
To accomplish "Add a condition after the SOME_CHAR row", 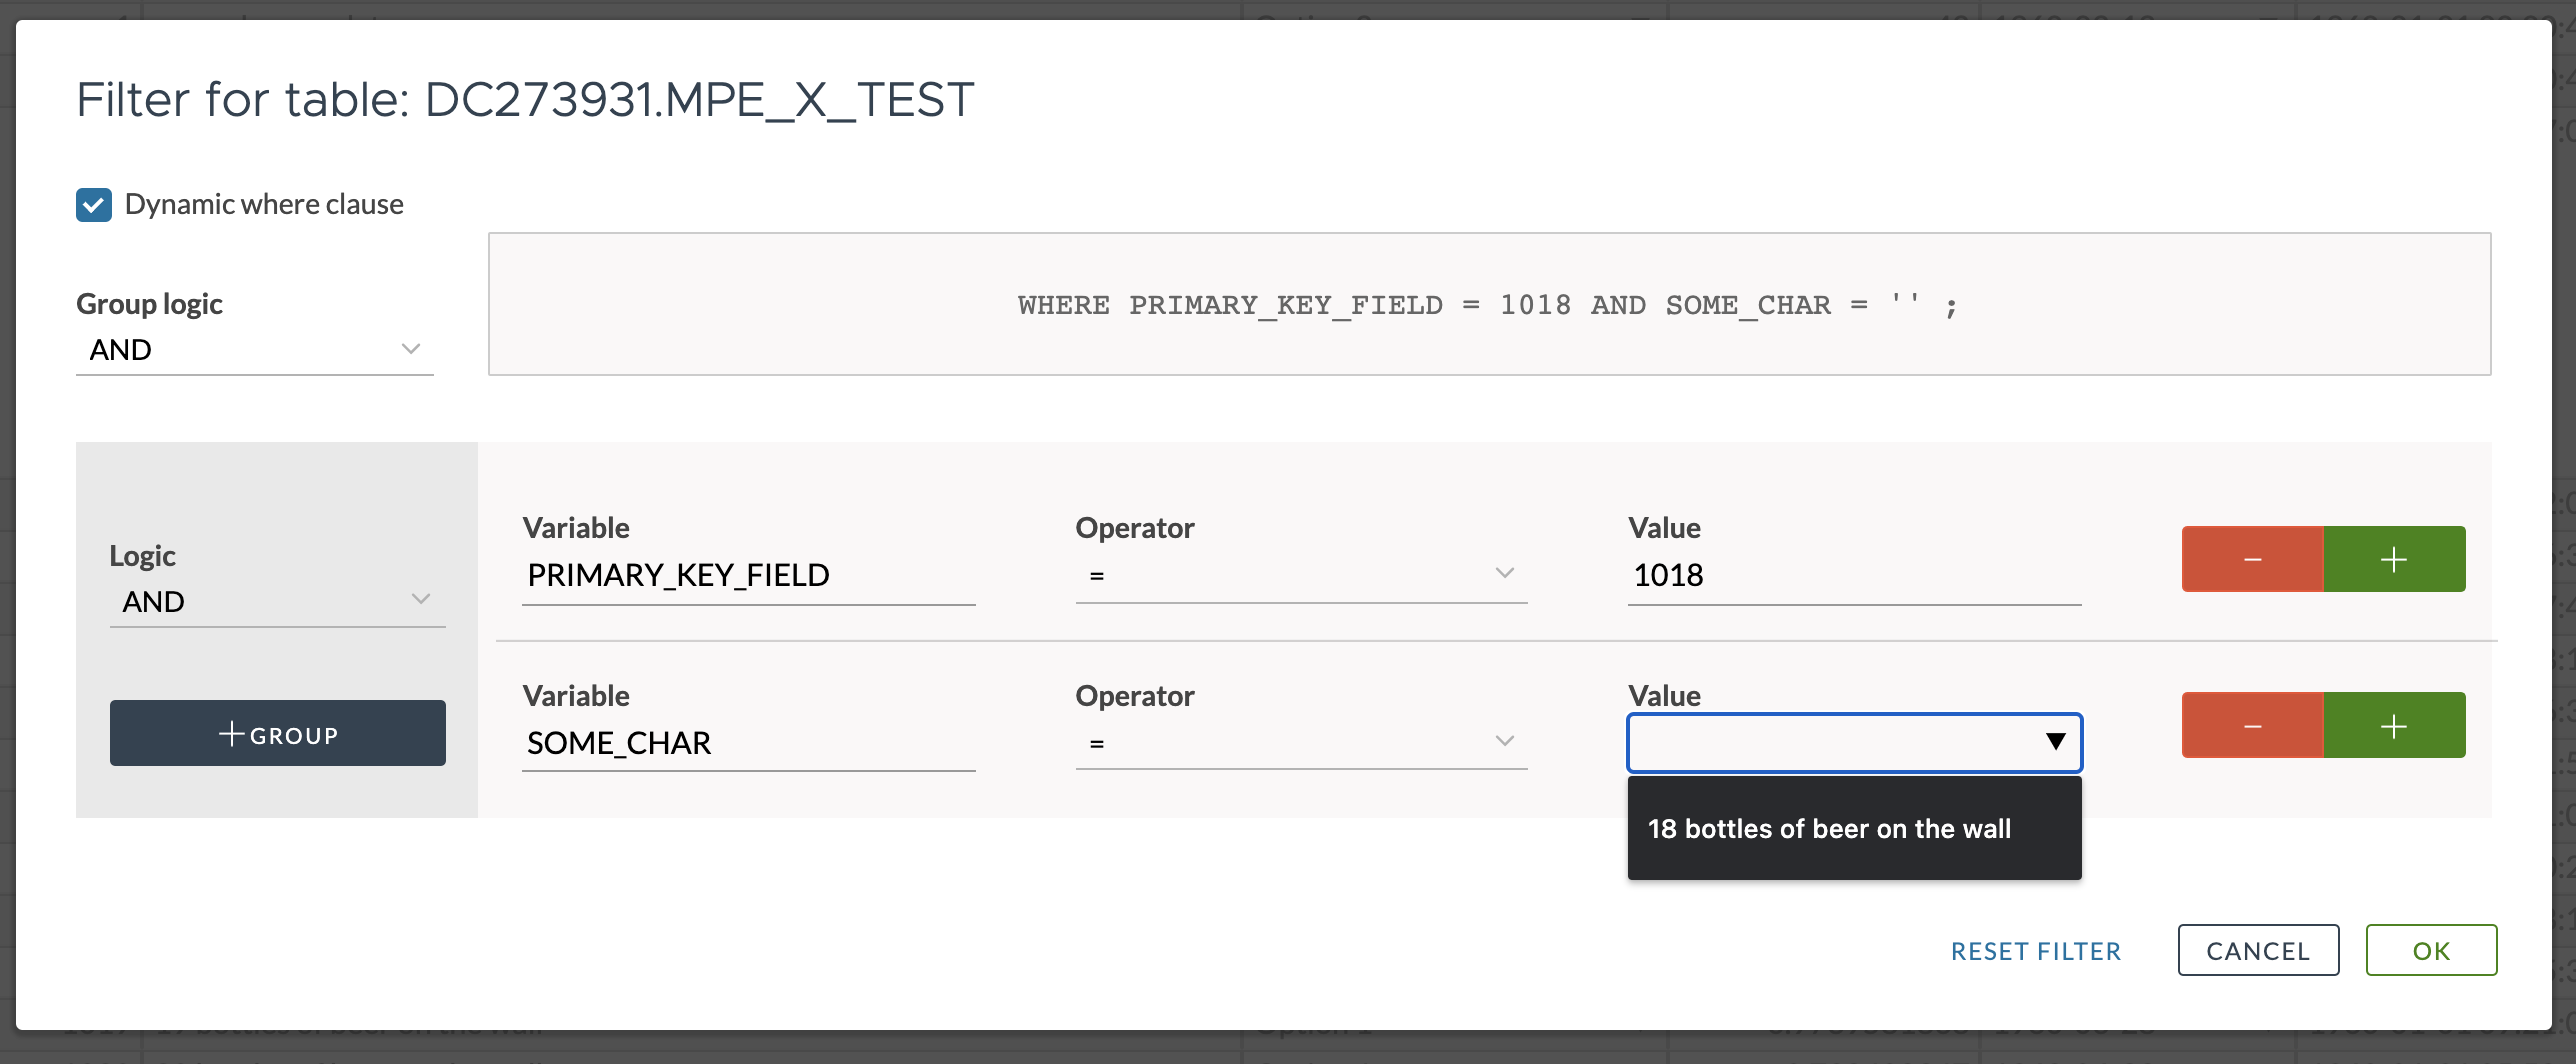I will click(2394, 725).
